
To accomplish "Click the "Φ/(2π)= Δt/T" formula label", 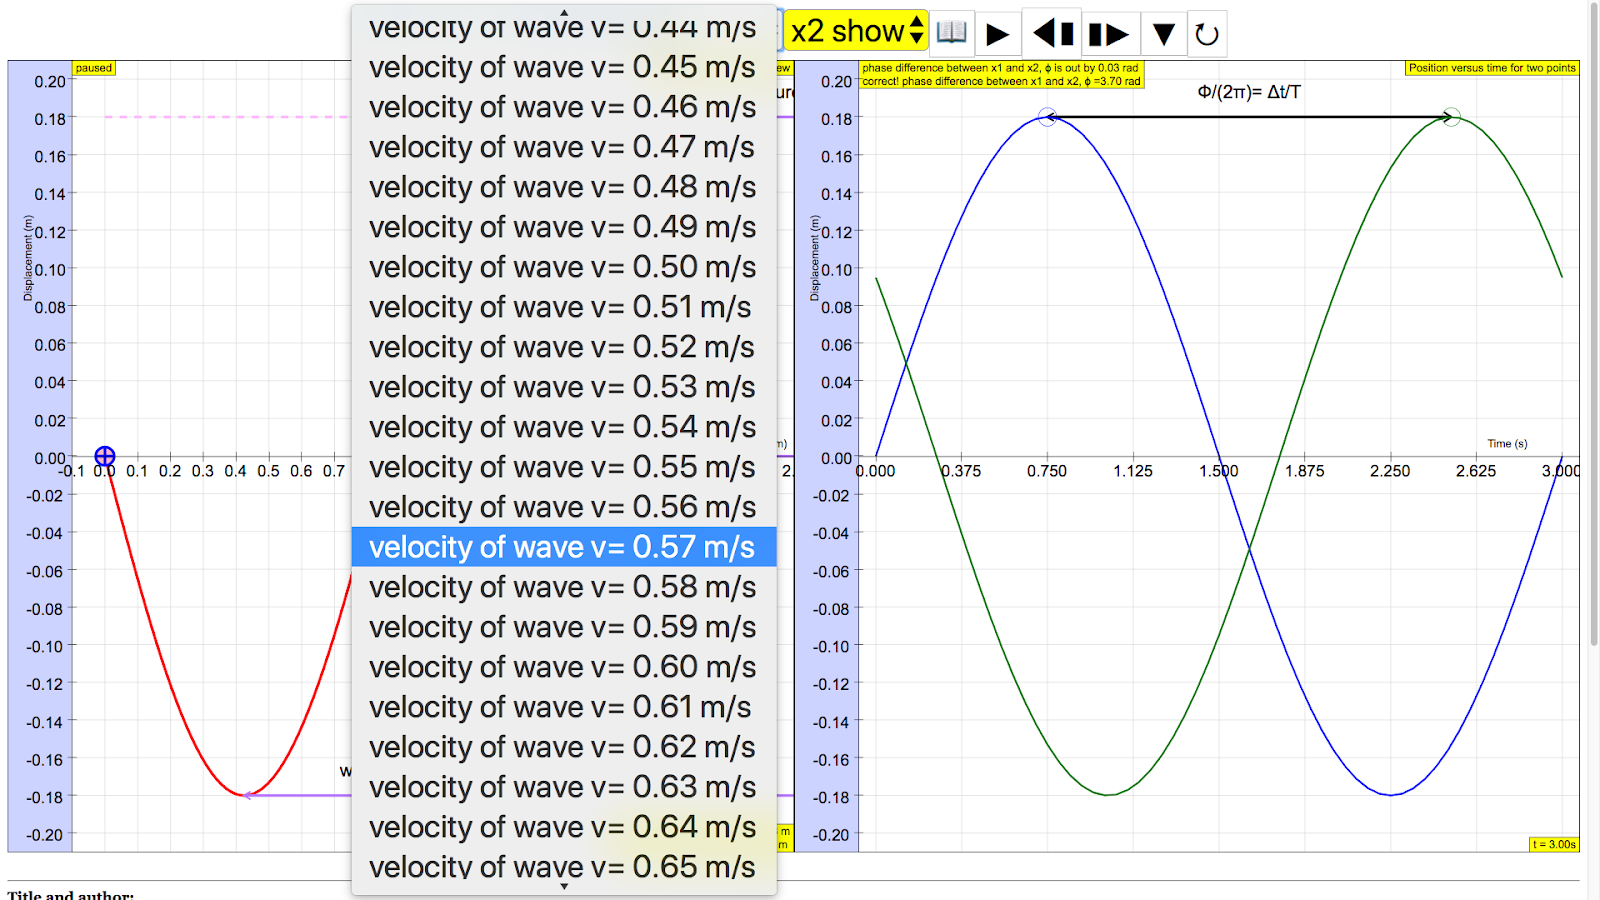I will pos(1249,92).
